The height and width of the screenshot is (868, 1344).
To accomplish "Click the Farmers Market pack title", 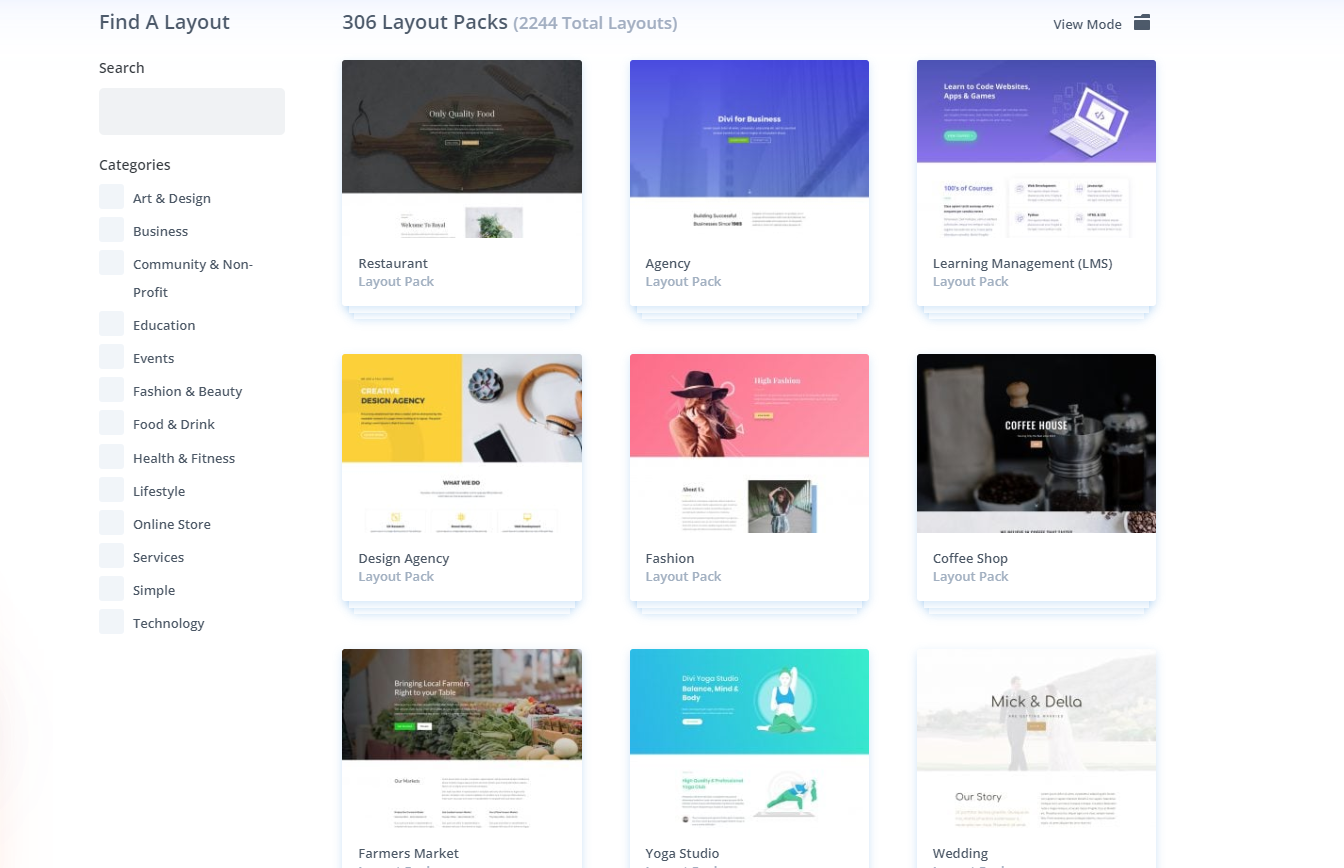I will (408, 853).
